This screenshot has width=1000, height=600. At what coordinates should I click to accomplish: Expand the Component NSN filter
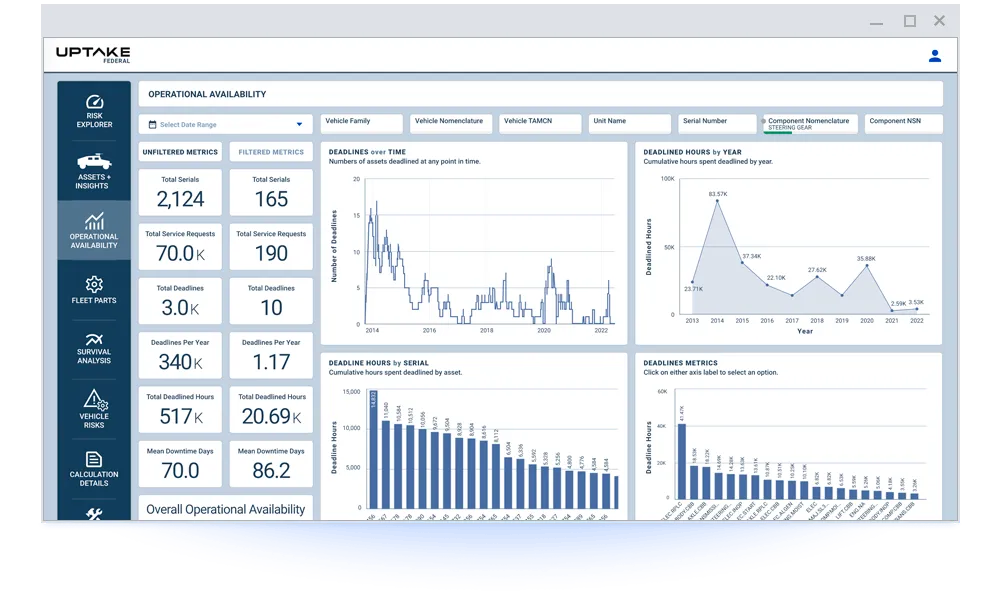903,123
